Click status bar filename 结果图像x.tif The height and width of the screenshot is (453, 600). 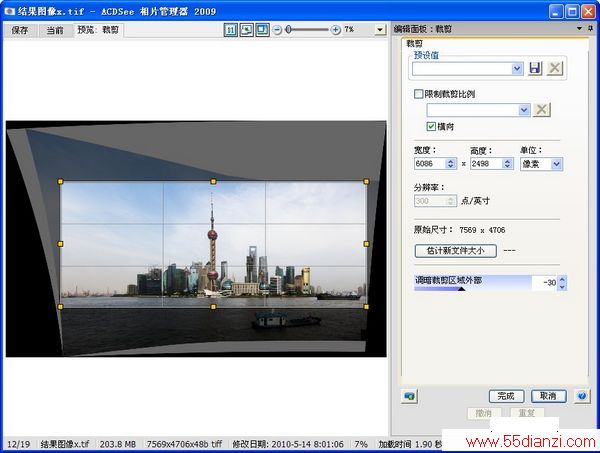coord(65,444)
